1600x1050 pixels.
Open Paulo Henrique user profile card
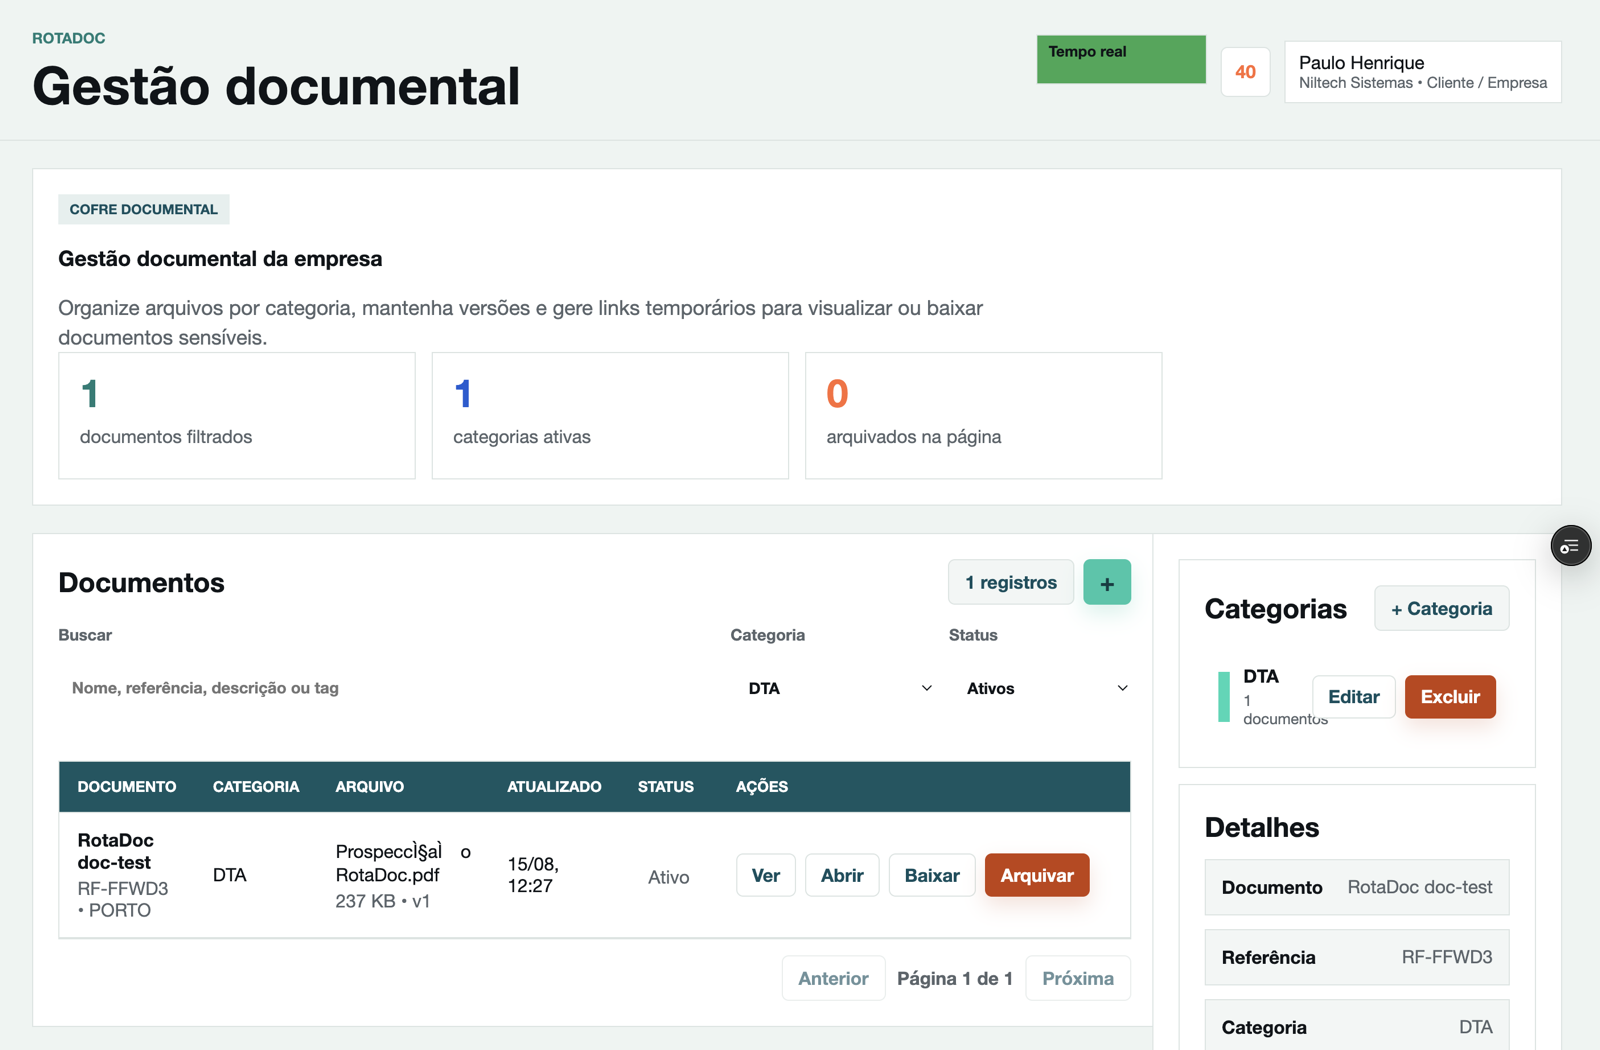pyautogui.click(x=1423, y=72)
